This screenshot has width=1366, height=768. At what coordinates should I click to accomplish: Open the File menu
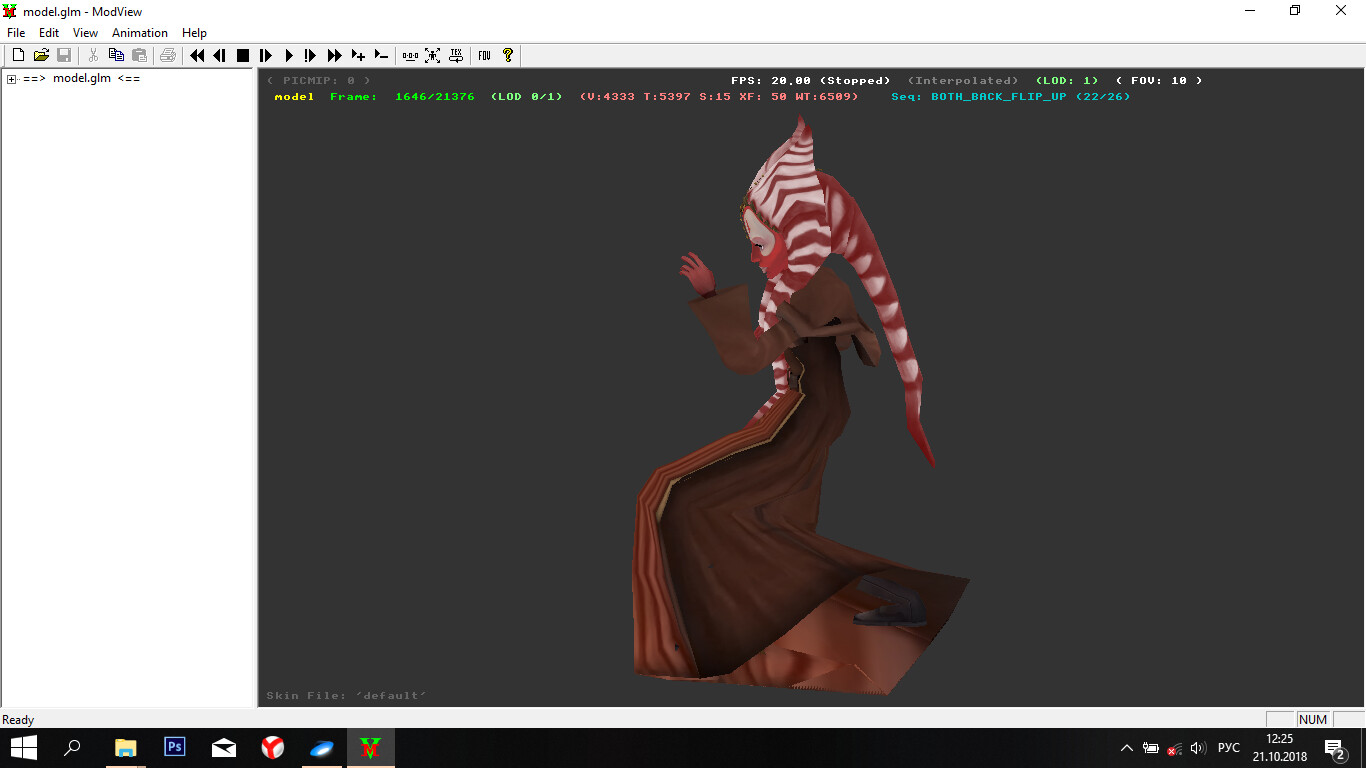coord(16,33)
